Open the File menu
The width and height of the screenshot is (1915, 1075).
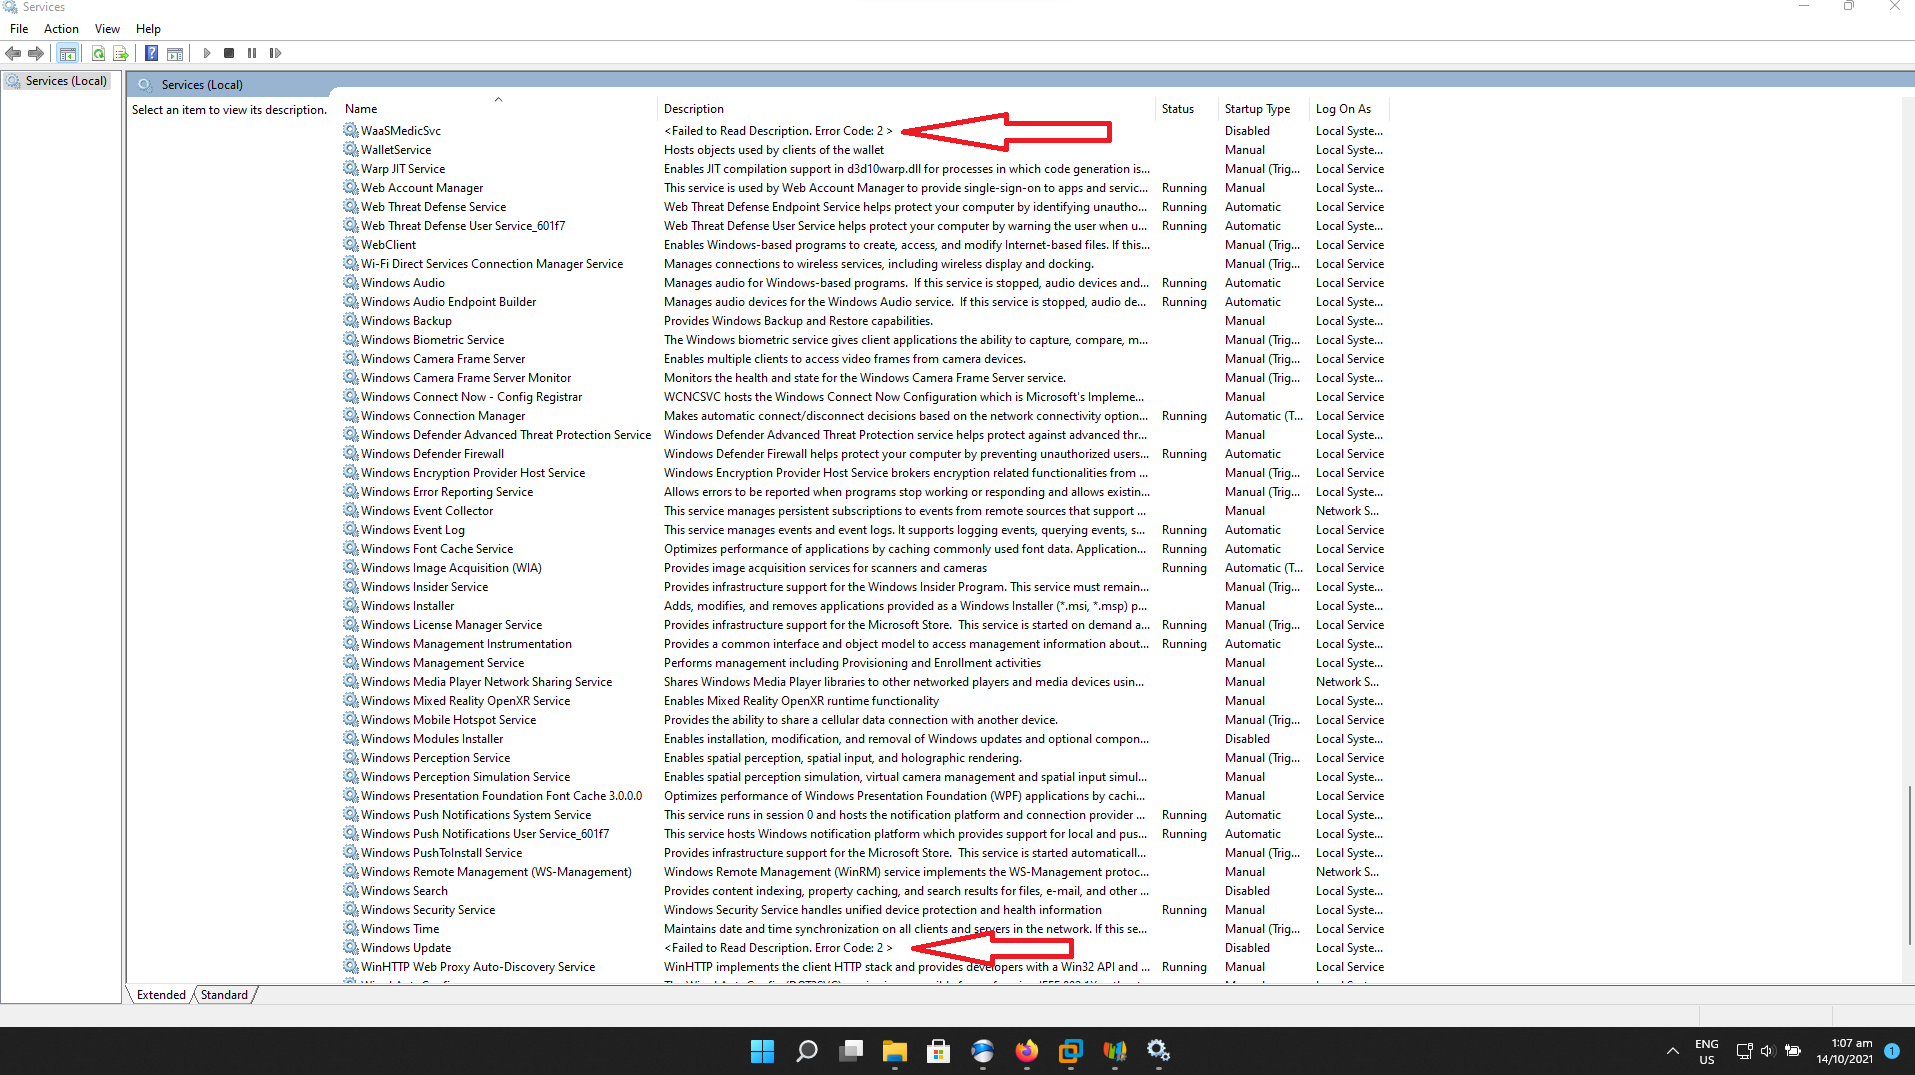[19, 29]
